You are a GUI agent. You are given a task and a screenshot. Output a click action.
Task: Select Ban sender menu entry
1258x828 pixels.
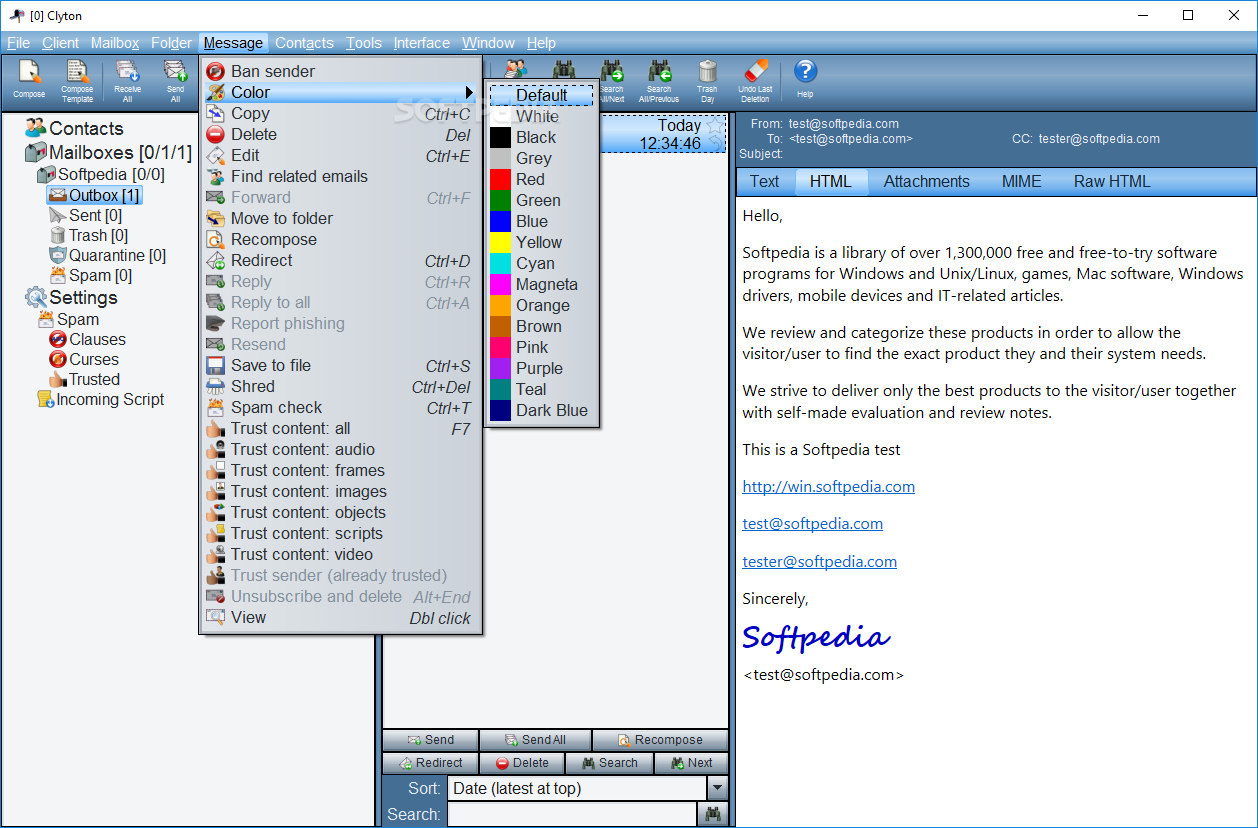tap(340, 71)
